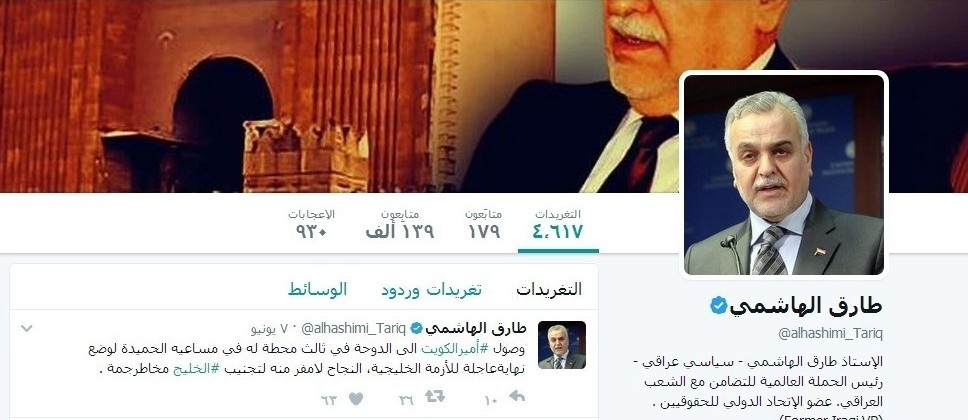Click small avatar beside the tweet
968x420 pixels.
click(x=562, y=345)
